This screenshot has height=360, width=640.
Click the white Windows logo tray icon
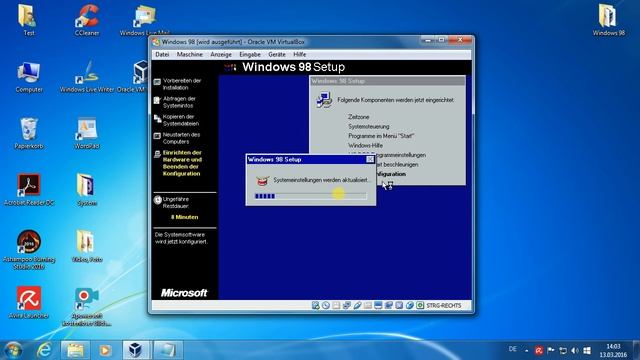587,351
